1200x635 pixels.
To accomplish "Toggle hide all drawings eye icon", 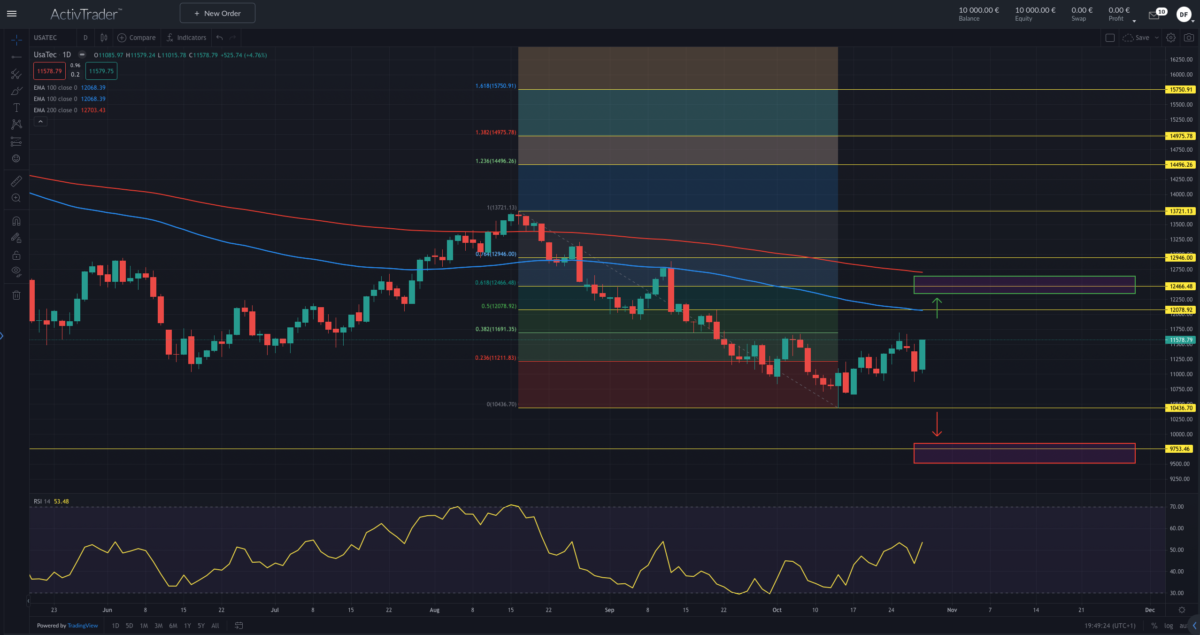I will tap(16, 271).
